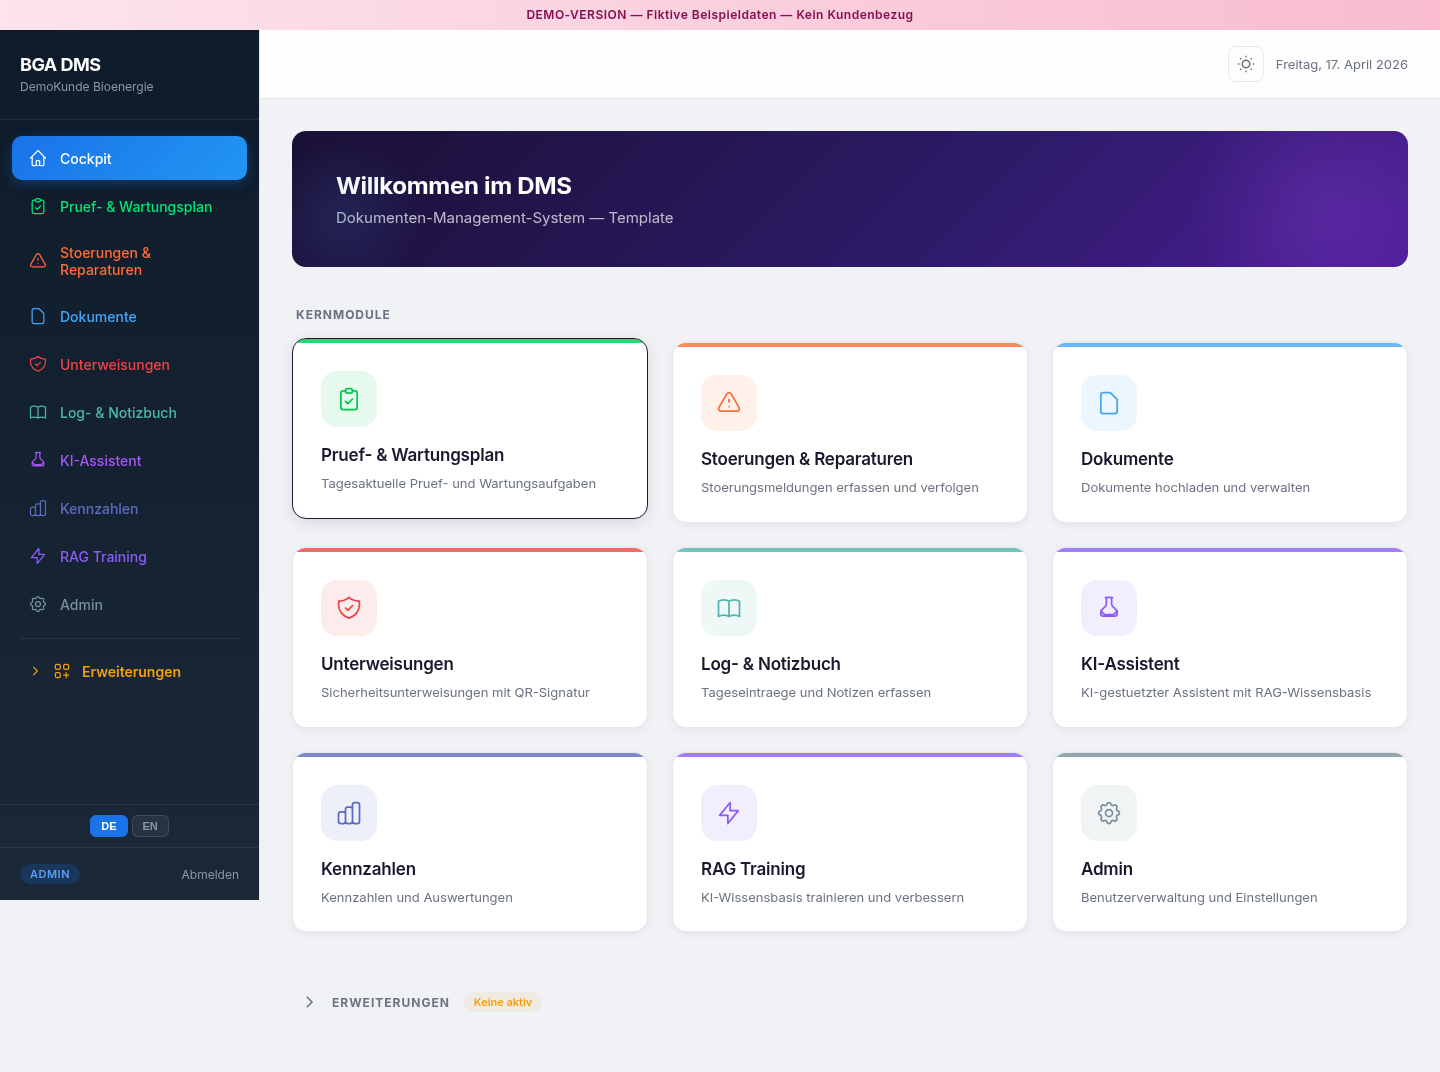
Task: Click the book icon on Log- & Notizbuch card
Action: click(x=729, y=608)
